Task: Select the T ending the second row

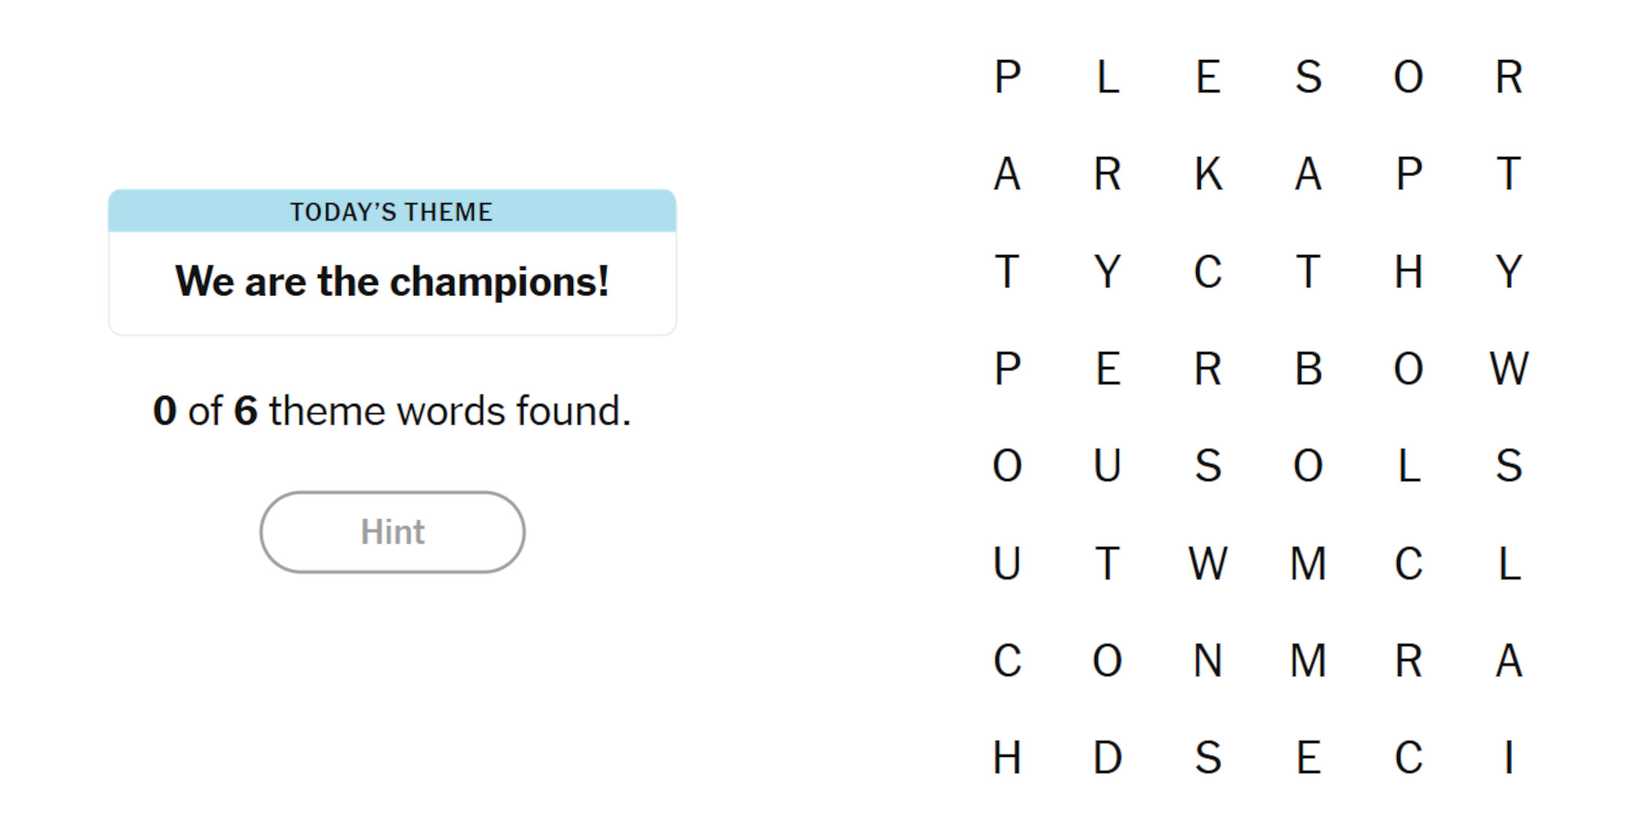Action: 1509,174
